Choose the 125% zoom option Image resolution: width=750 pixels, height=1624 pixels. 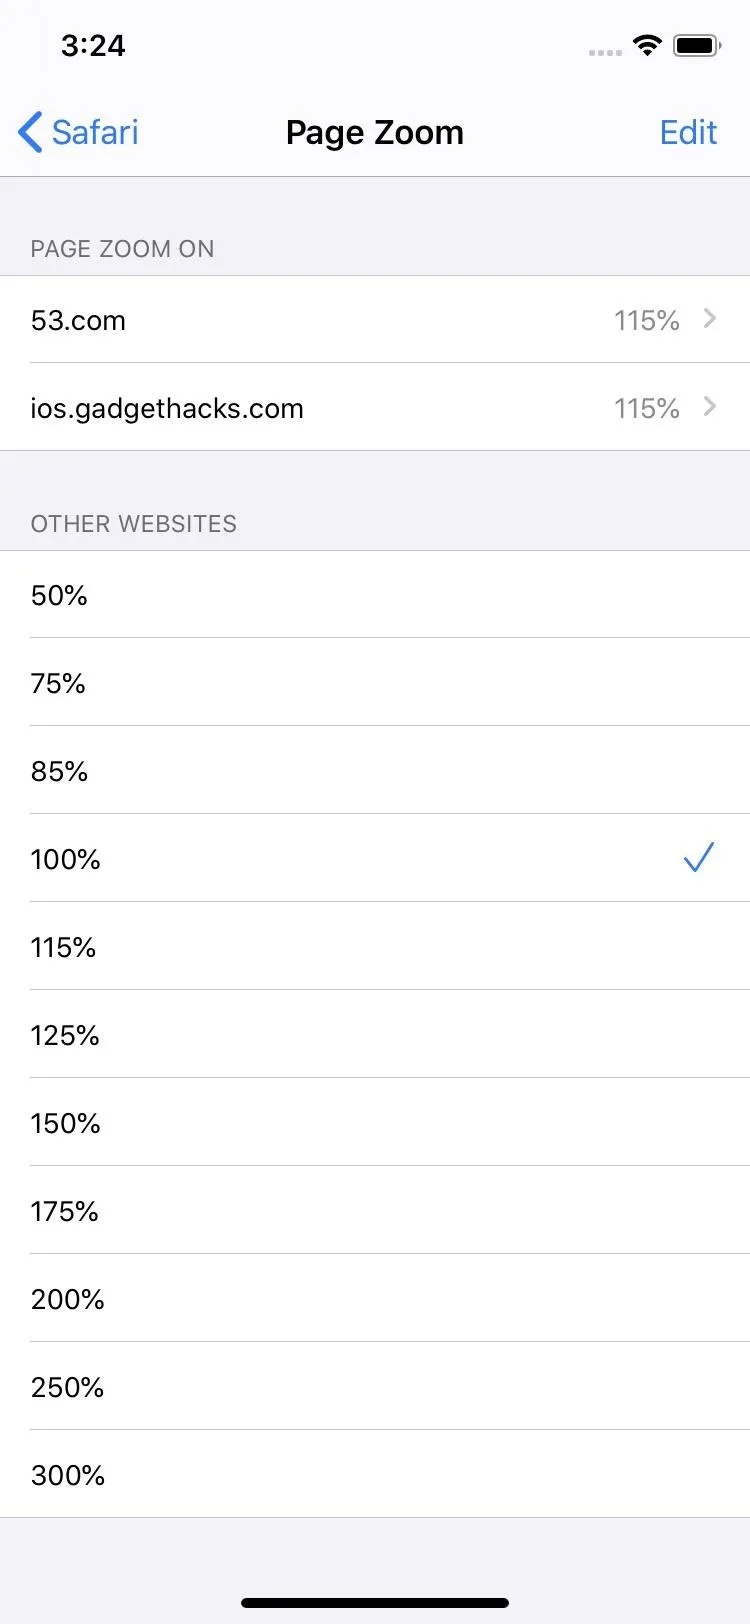(x=375, y=1035)
